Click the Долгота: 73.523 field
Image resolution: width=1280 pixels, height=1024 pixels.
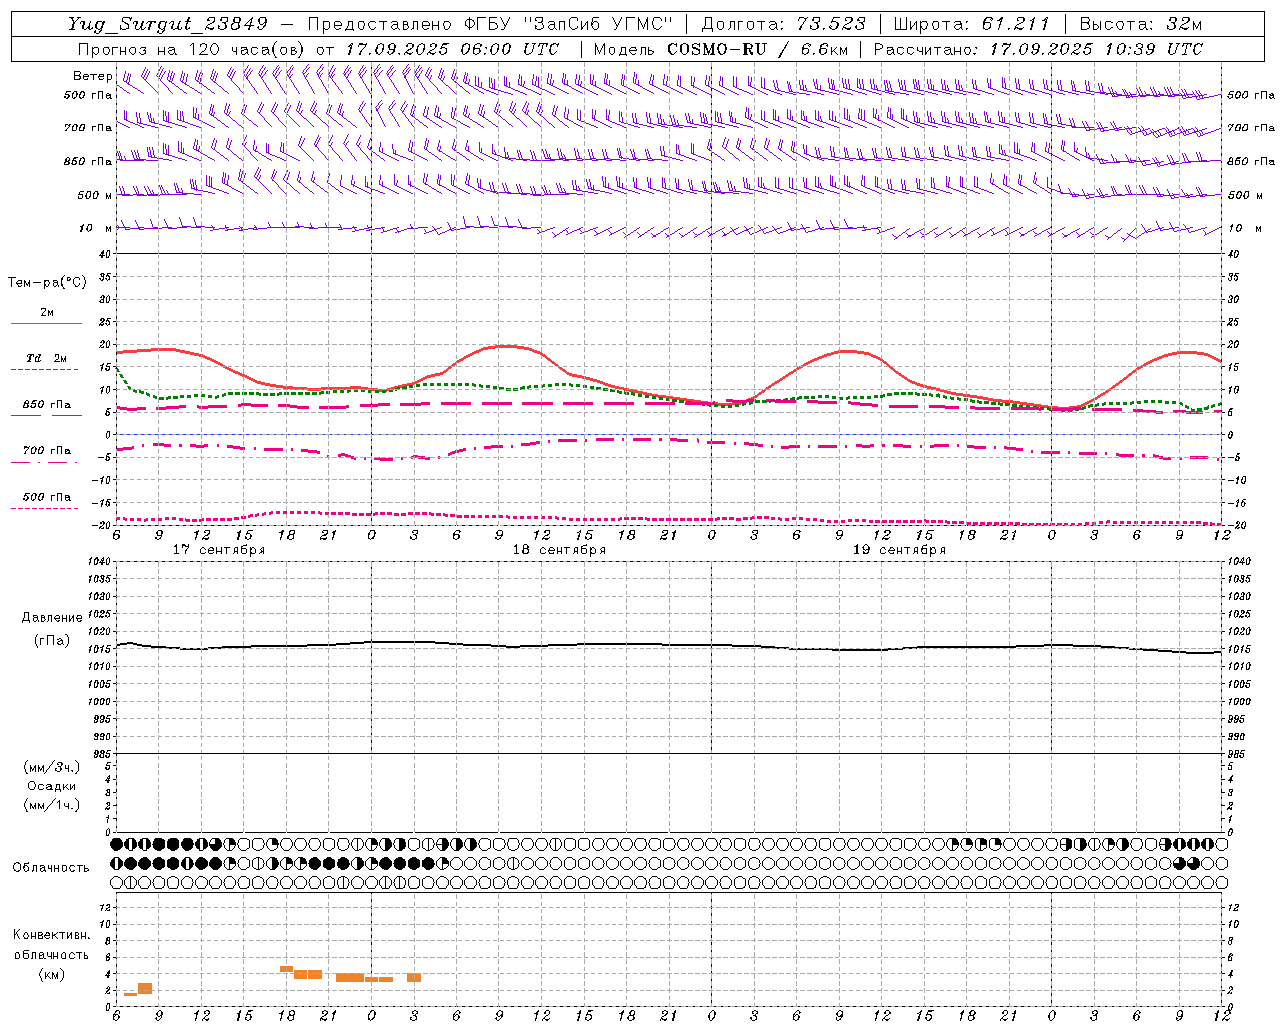[x=784, y=24]
